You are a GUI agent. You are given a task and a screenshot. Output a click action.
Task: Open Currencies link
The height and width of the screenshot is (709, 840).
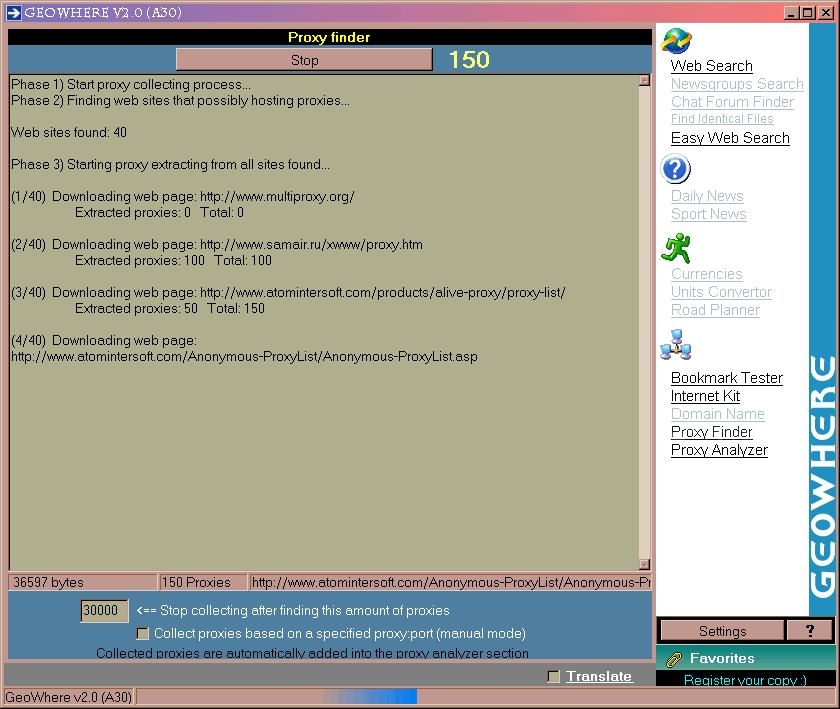(707, 274)
